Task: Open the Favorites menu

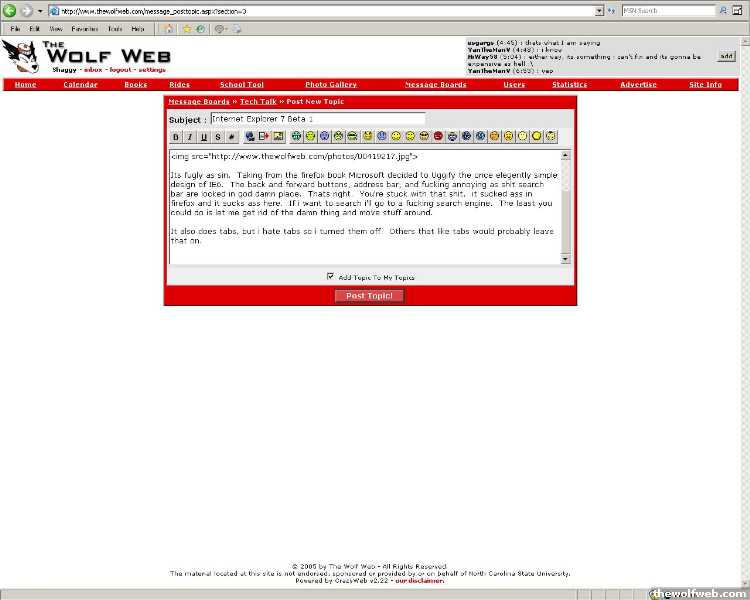Action: [84, 29]
